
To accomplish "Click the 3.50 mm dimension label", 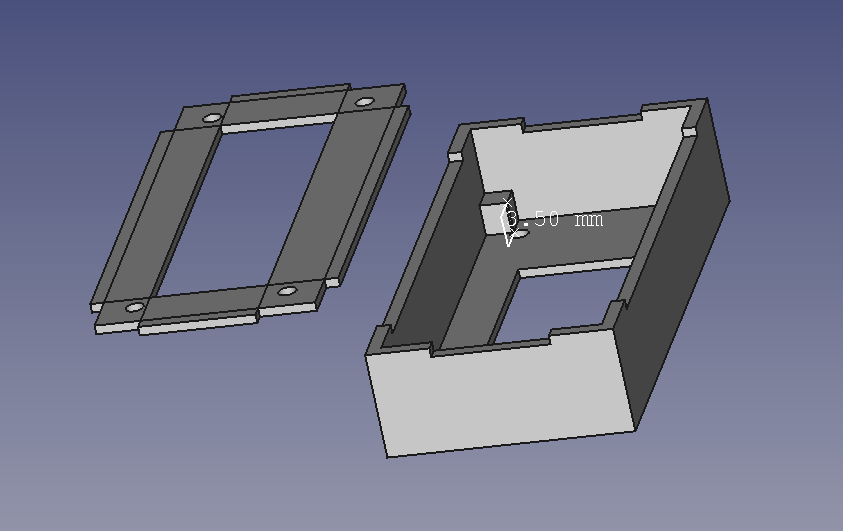I will tap(555, 219).
